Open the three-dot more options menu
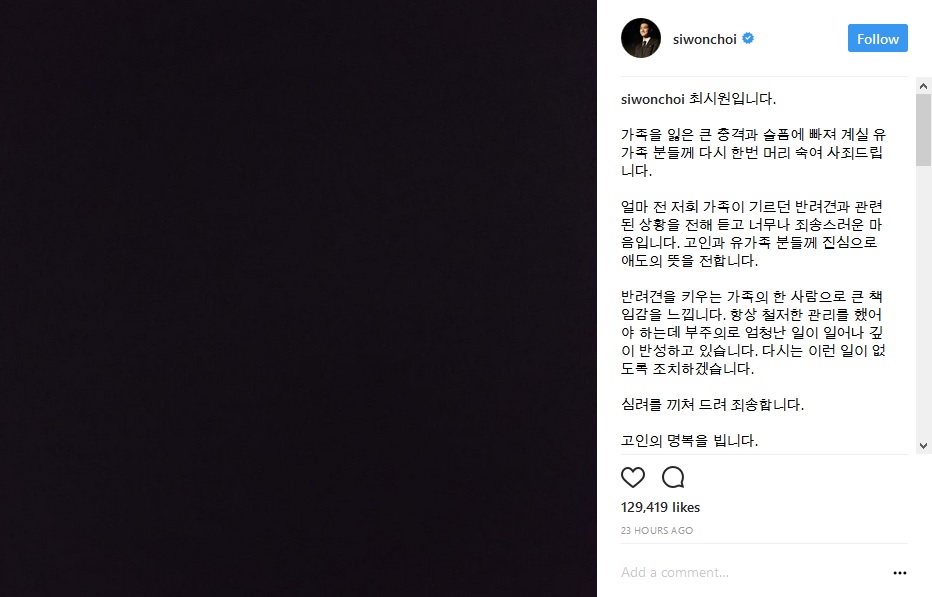Image resolution: width=932 pixels, height=597 pixels. click(900, 573)
